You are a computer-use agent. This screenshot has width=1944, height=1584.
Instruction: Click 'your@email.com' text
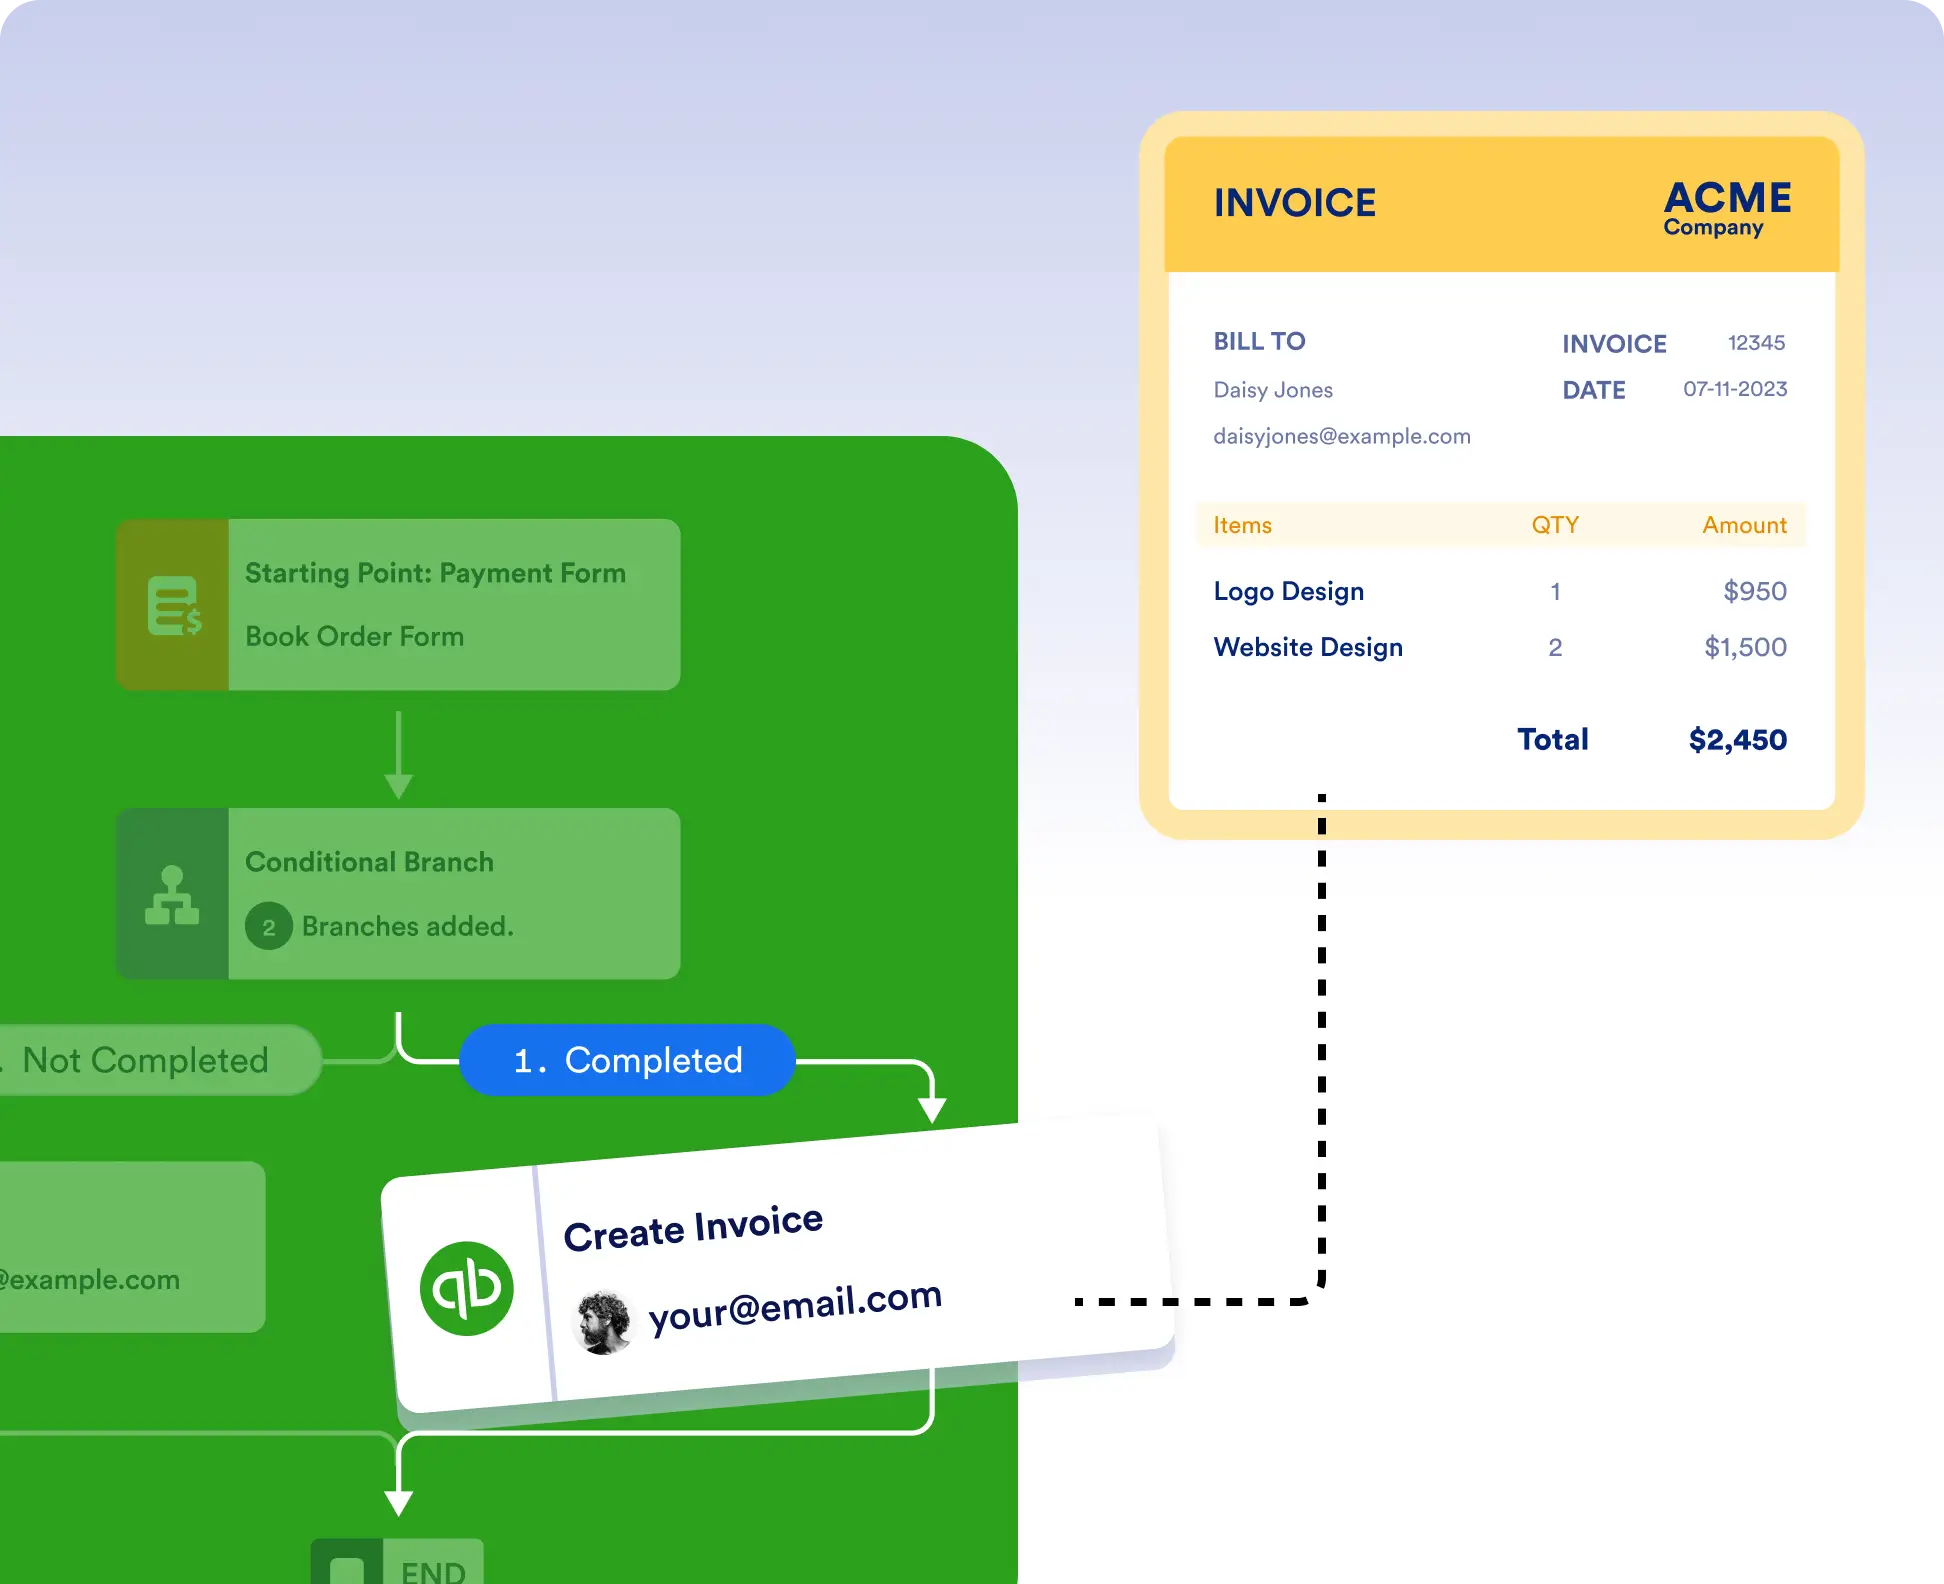(796, 1307)
